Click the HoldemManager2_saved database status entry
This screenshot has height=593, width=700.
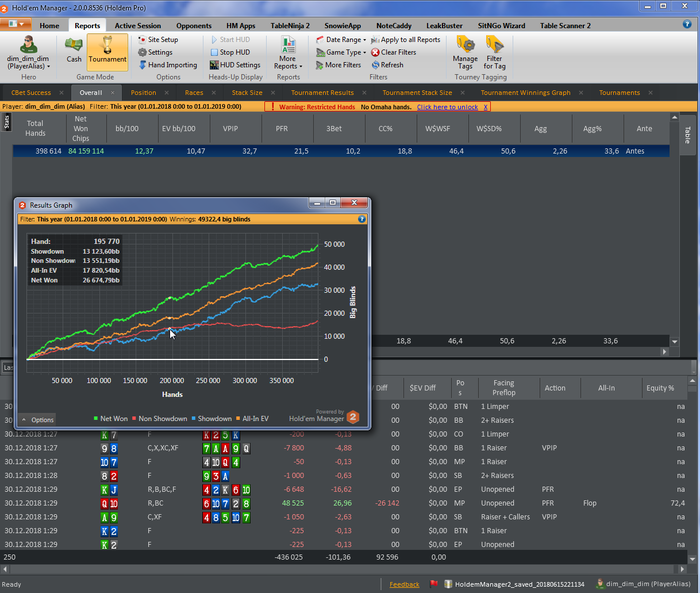[514, 584]
